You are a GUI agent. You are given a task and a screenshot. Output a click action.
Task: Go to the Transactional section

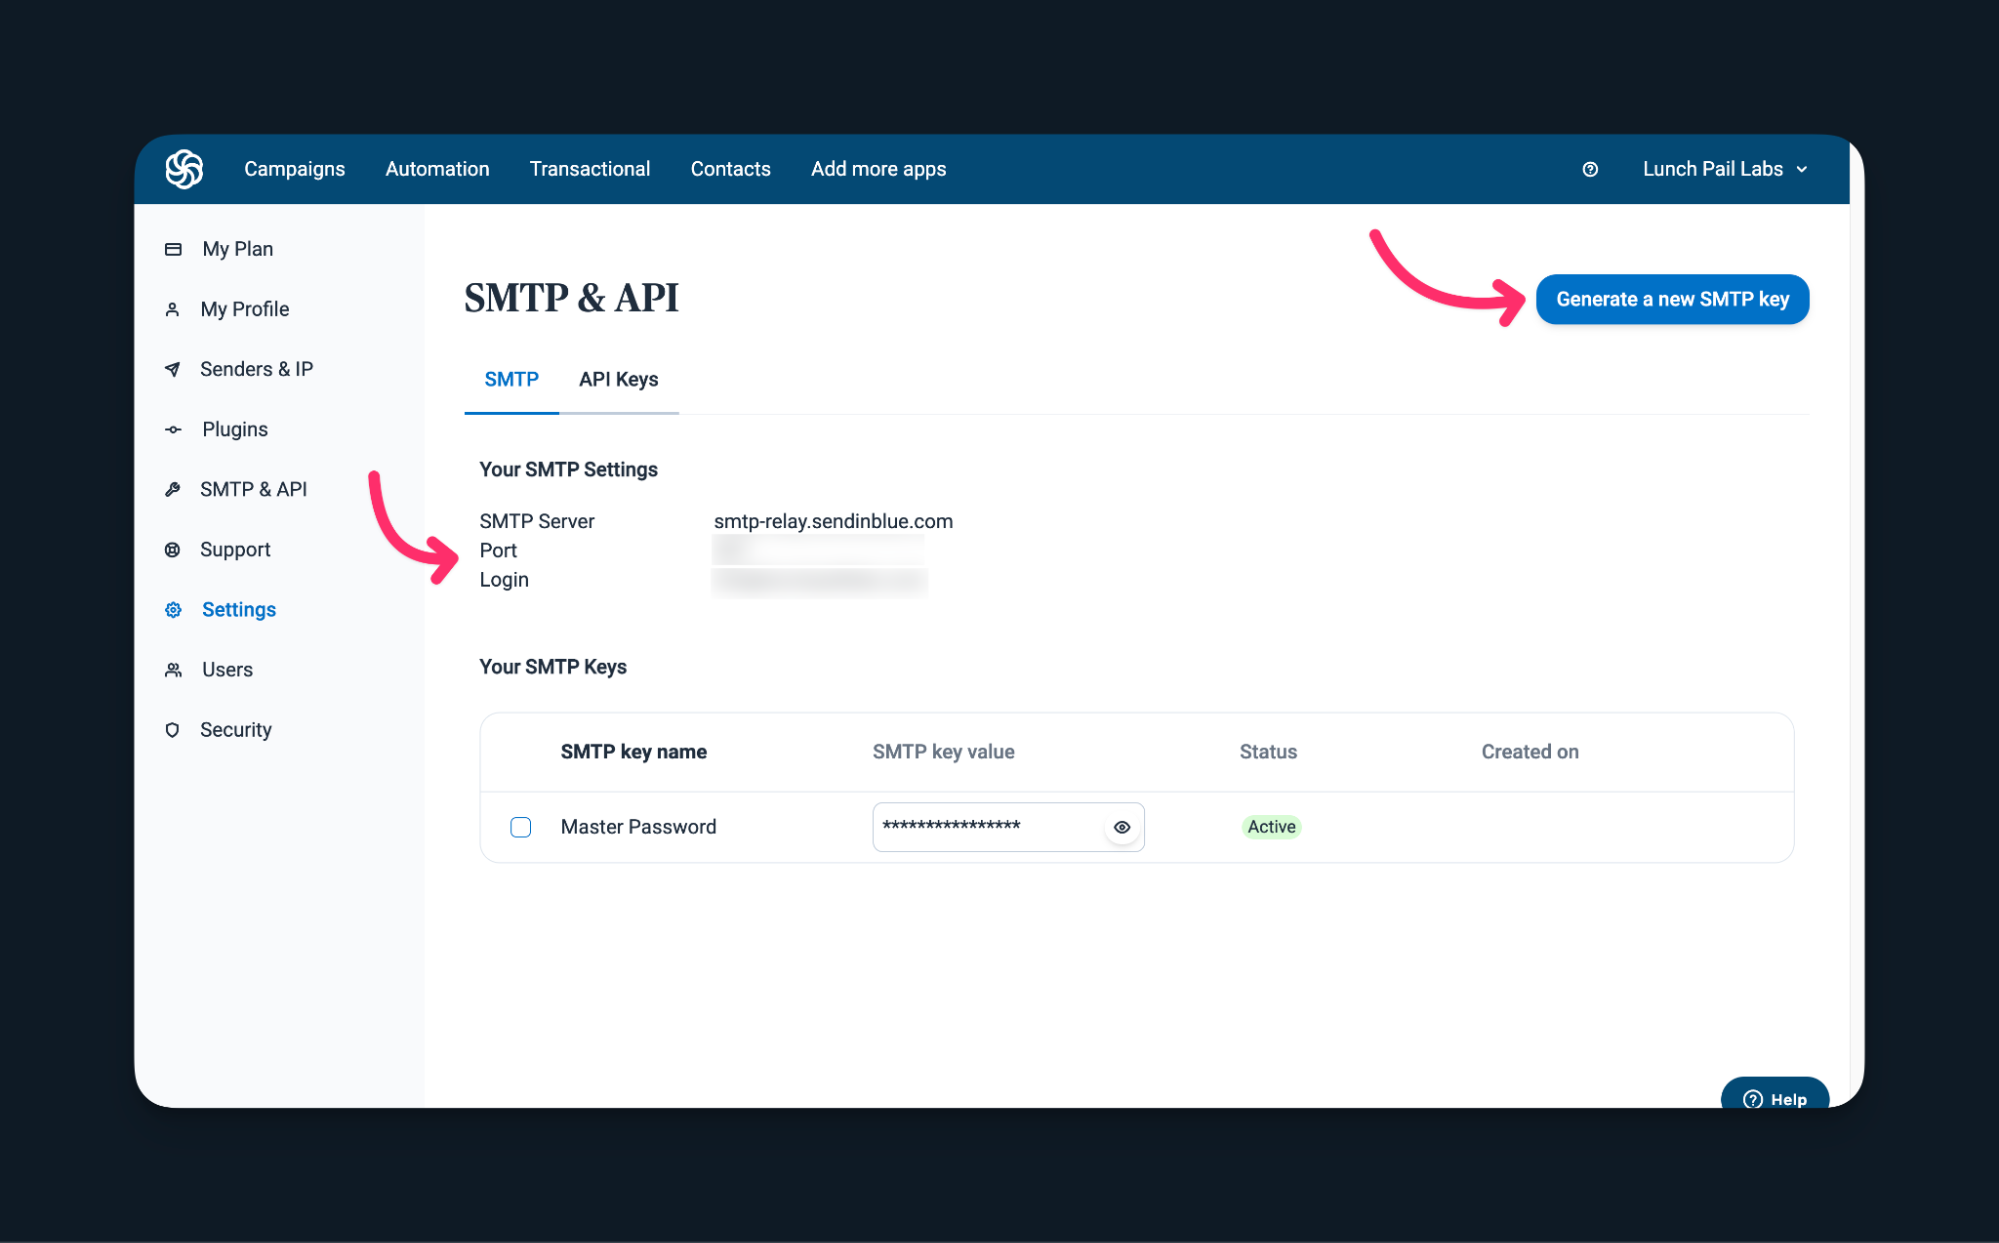point(590,169)
